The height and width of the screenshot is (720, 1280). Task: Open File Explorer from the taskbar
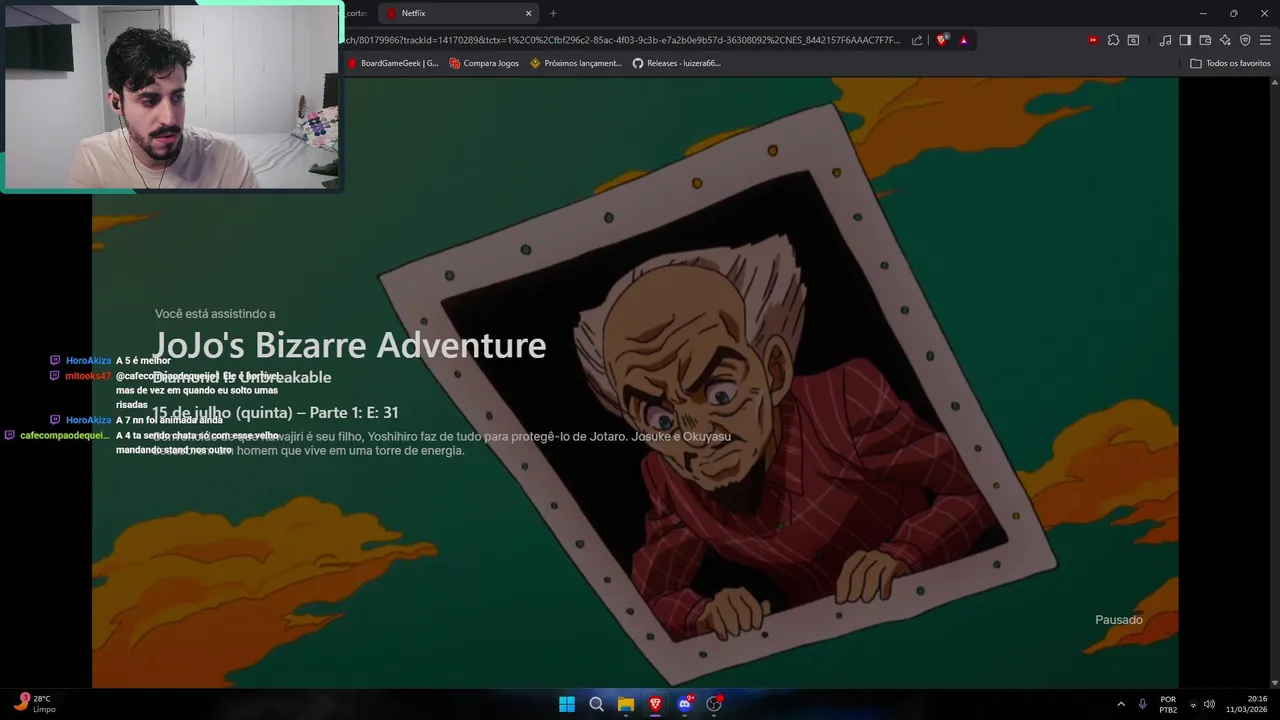click(x=626, y=704)
